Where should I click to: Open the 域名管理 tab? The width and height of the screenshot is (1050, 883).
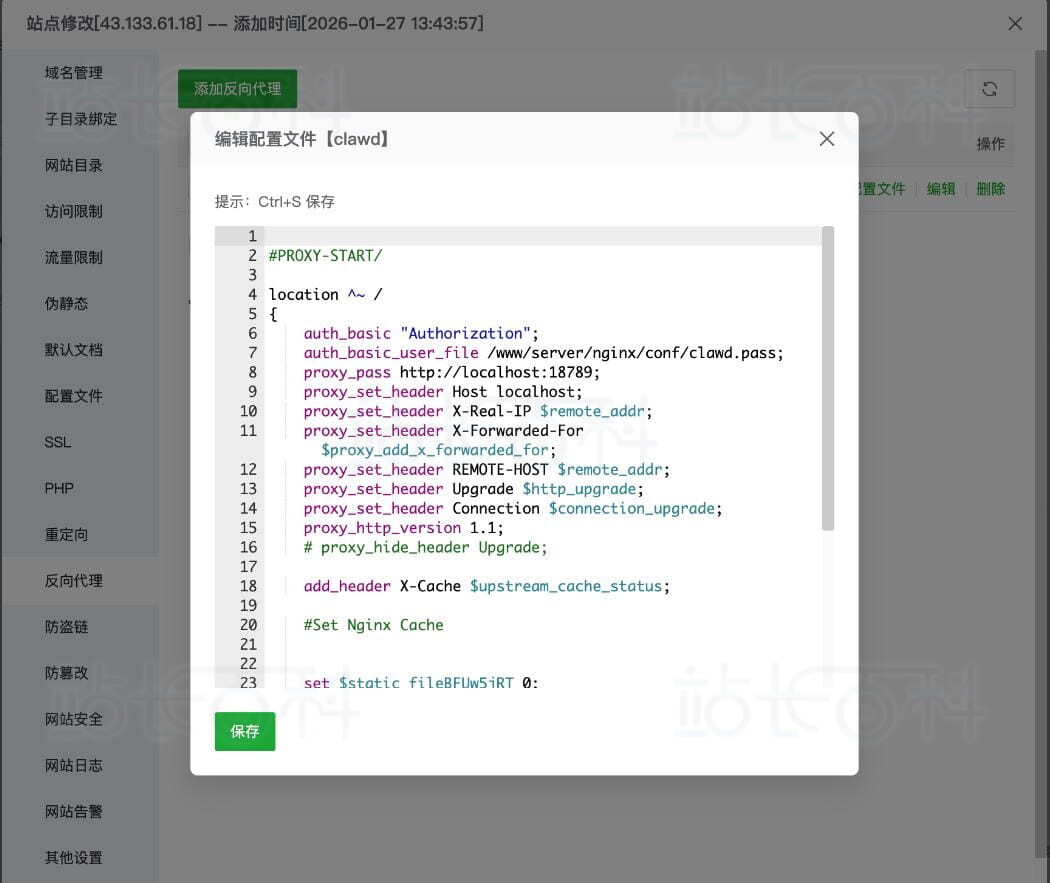pos(74,73)
